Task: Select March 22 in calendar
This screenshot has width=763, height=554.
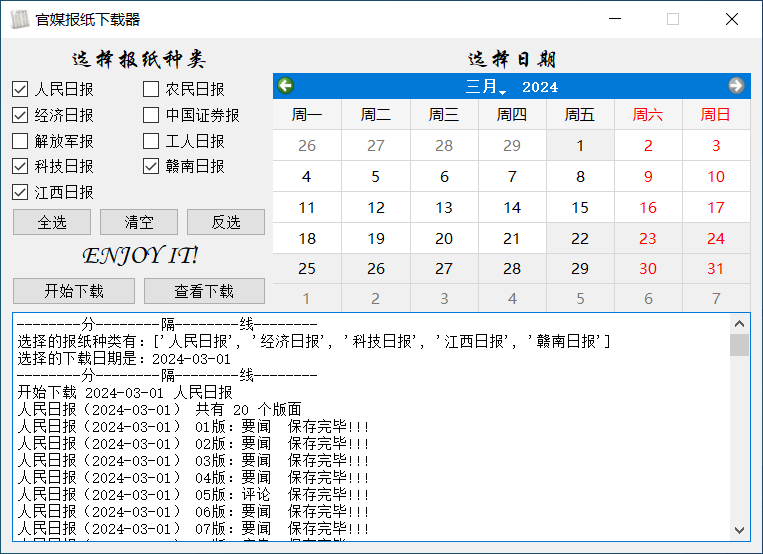Action: point(580,239)
